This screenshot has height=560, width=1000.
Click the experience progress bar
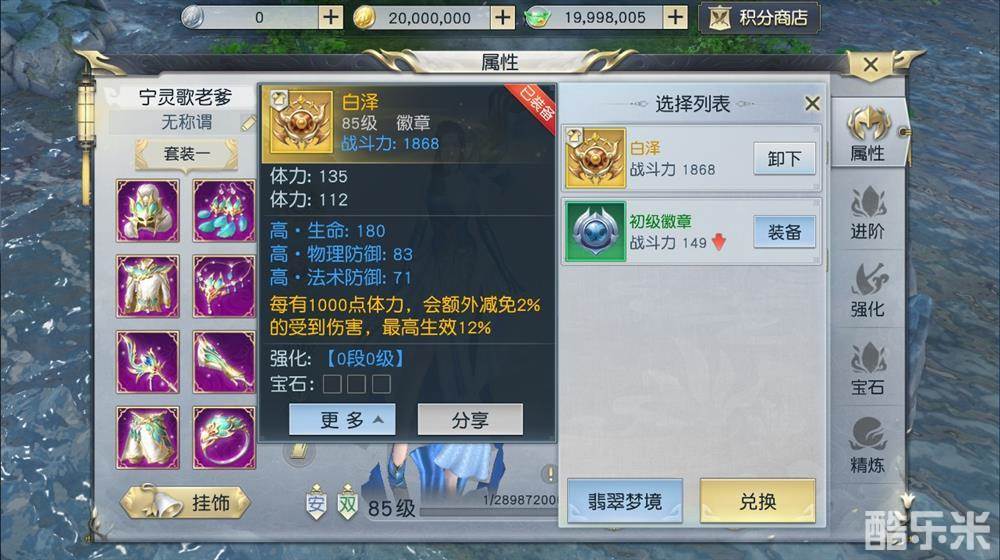(x=489, y=511)
